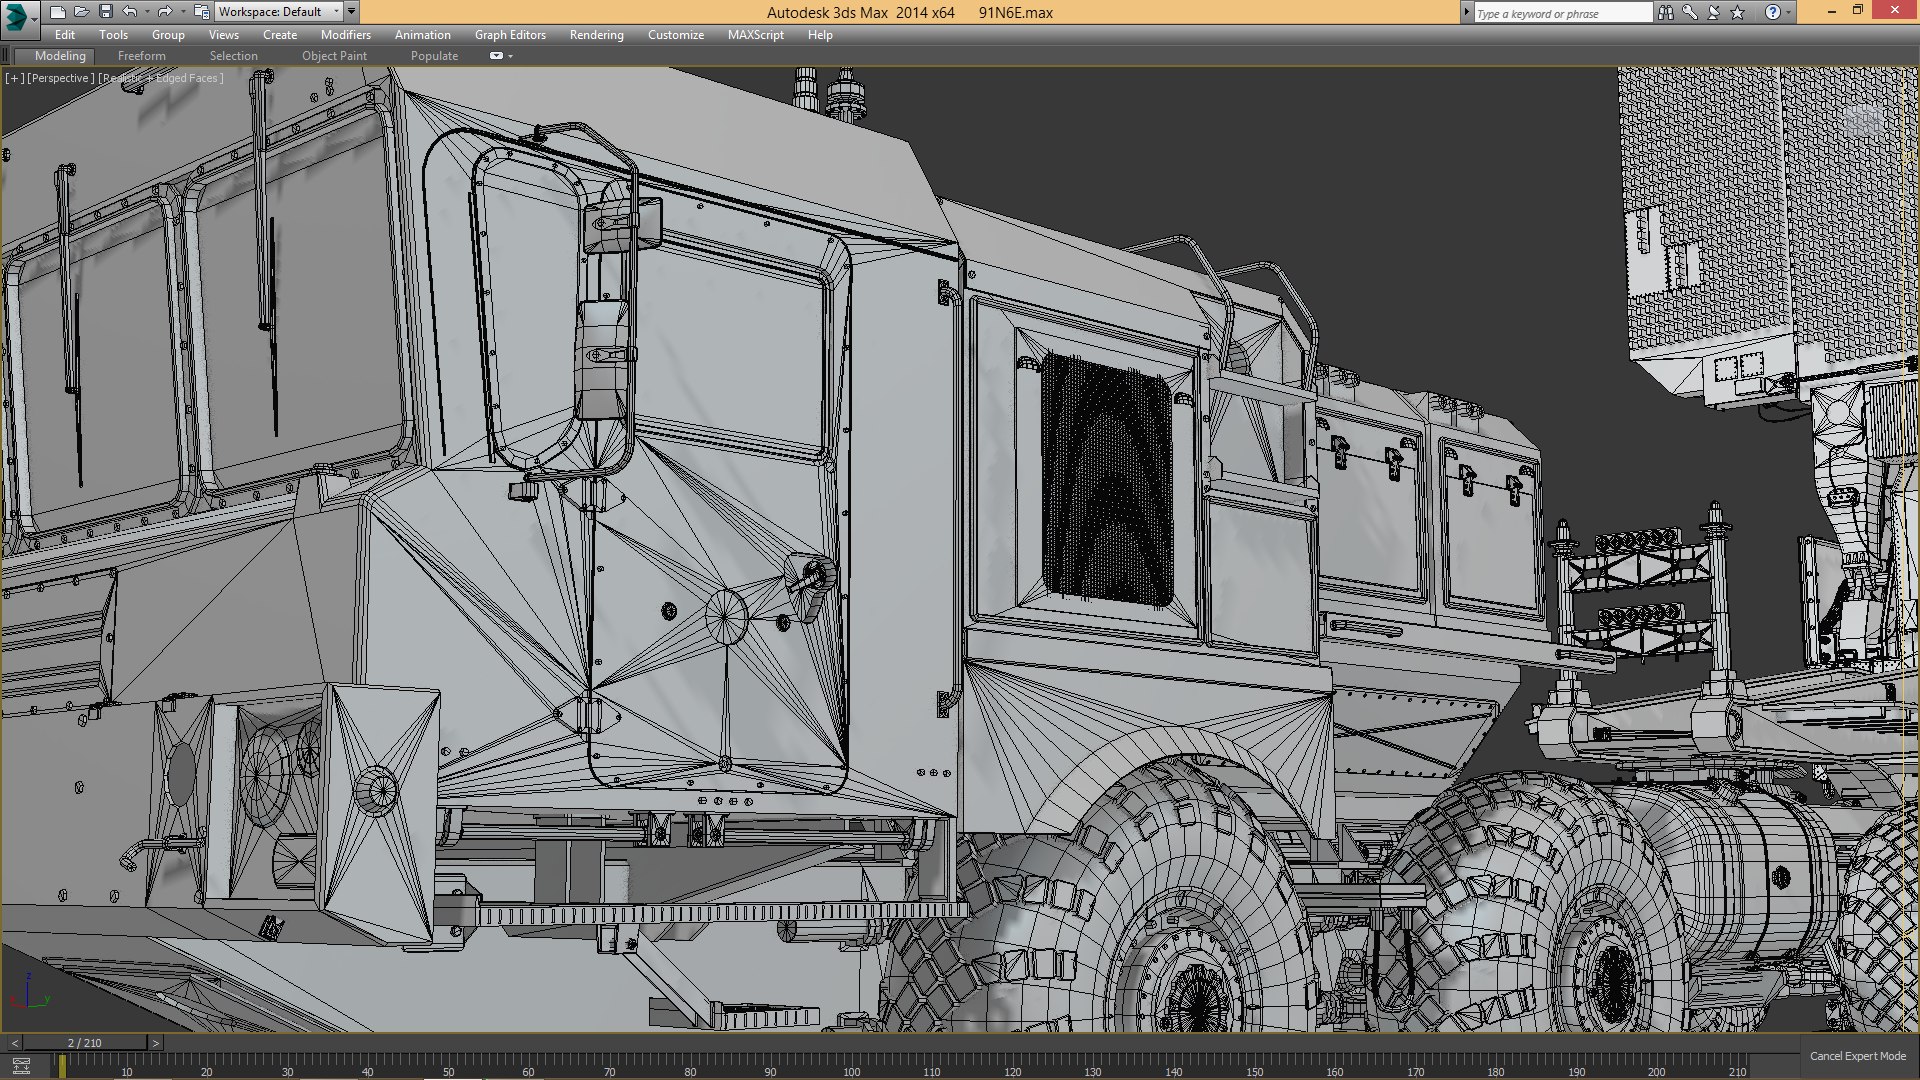Step to previous frame with < arrow
The image size is (1920, 1080).
point(14,1043)
